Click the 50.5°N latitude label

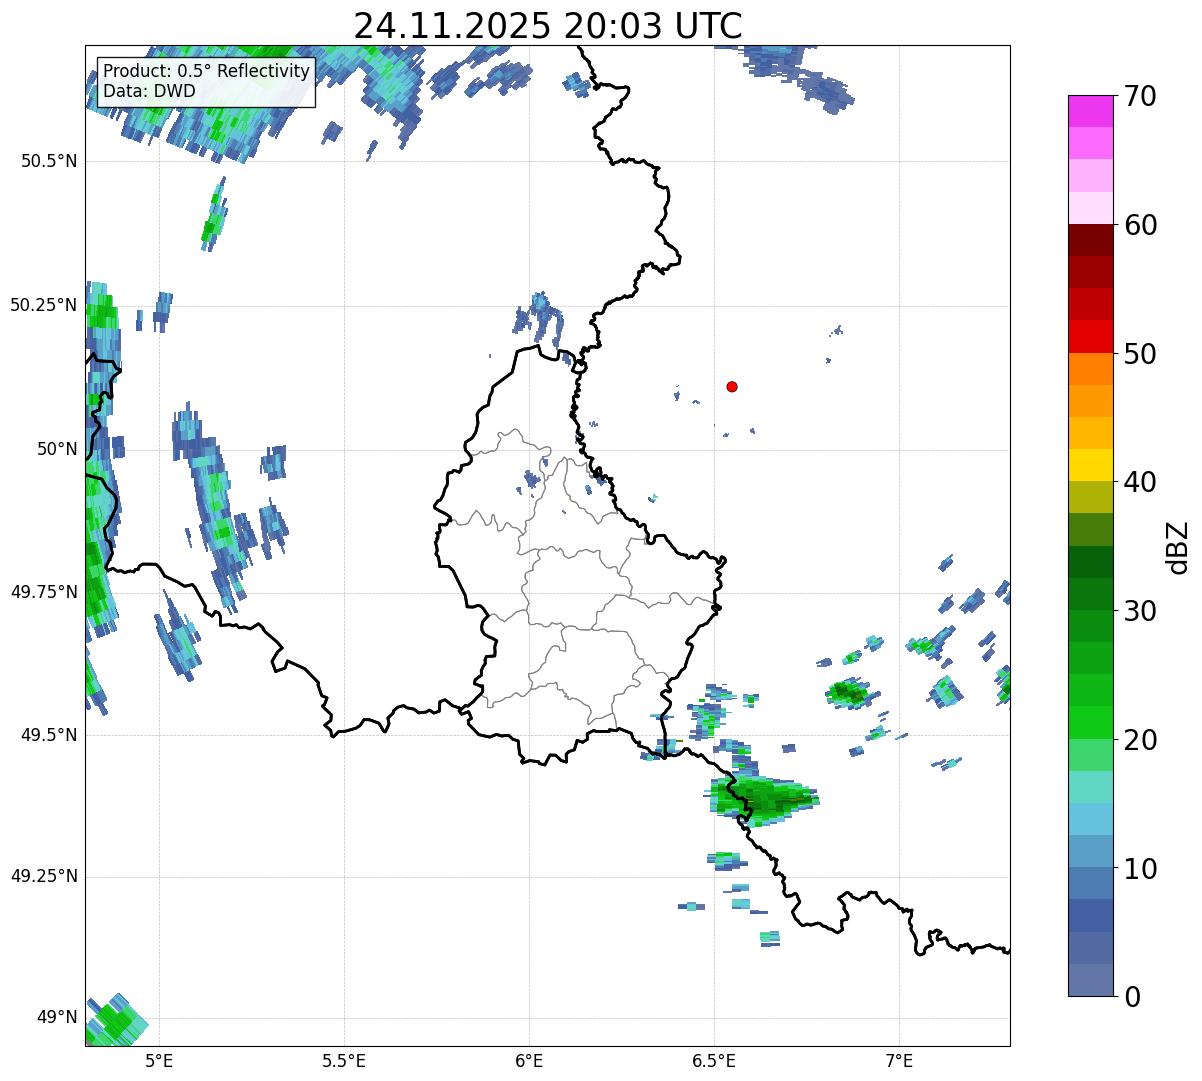click(x=49, y=161)
